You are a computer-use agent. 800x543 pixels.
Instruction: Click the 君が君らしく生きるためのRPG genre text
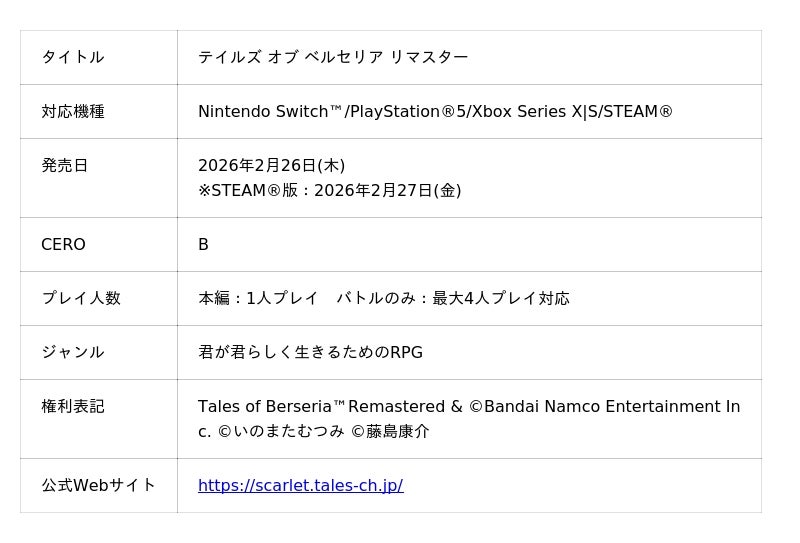click(x=310, y=352)
